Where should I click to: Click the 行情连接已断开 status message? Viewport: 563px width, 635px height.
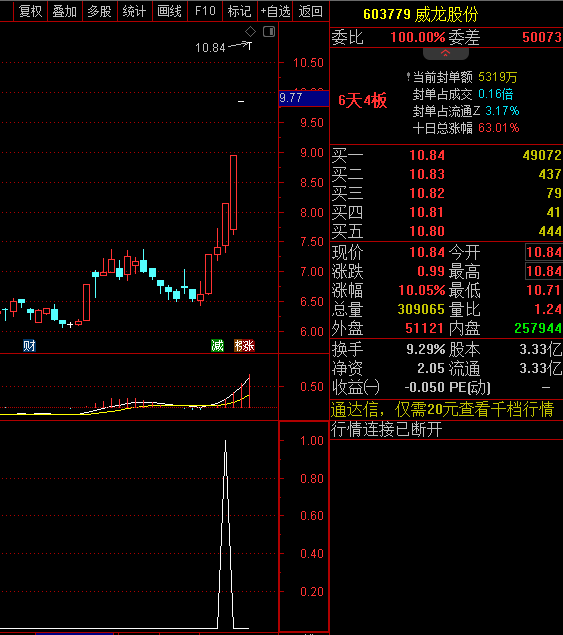click(x=386, y=429)
